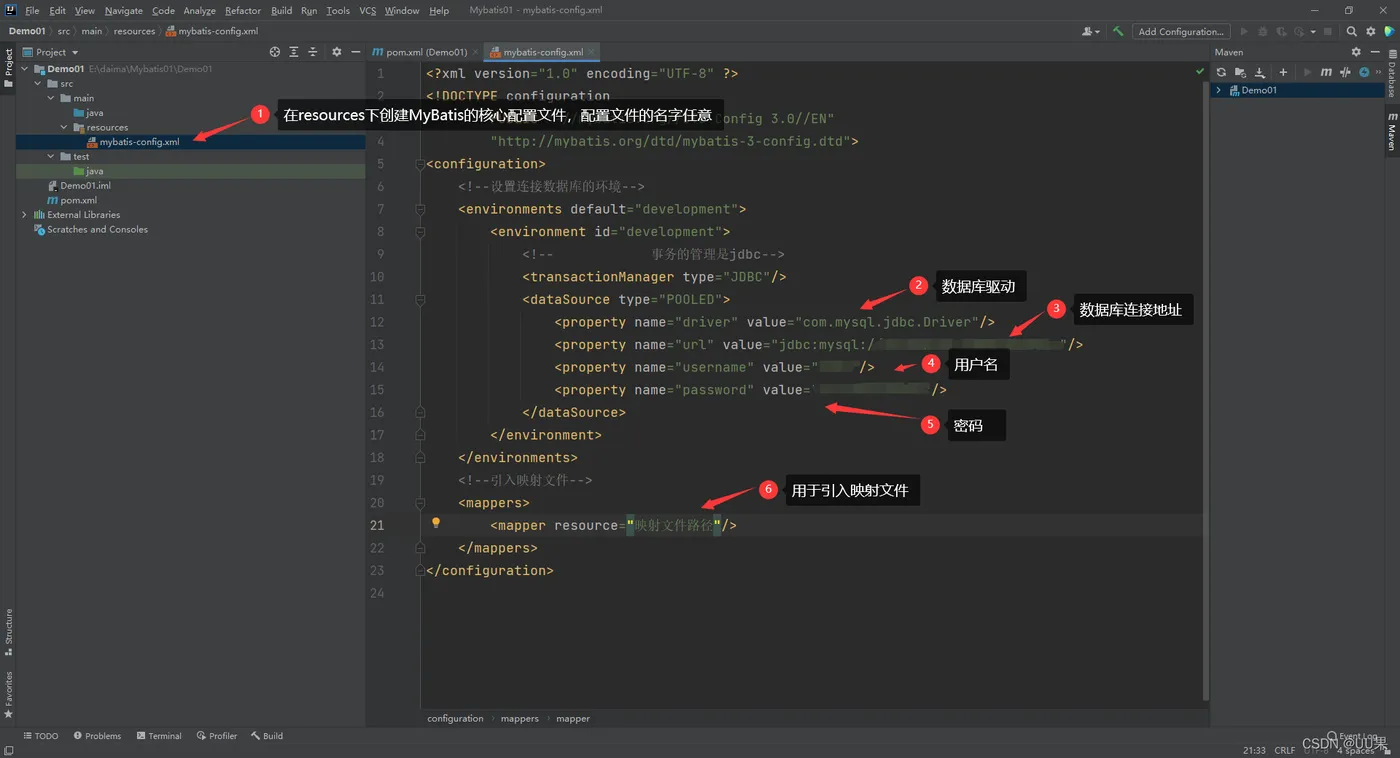Open the Terminal tool window
The width and height of the screenshot is (1400, 758).
coord(159,736)
